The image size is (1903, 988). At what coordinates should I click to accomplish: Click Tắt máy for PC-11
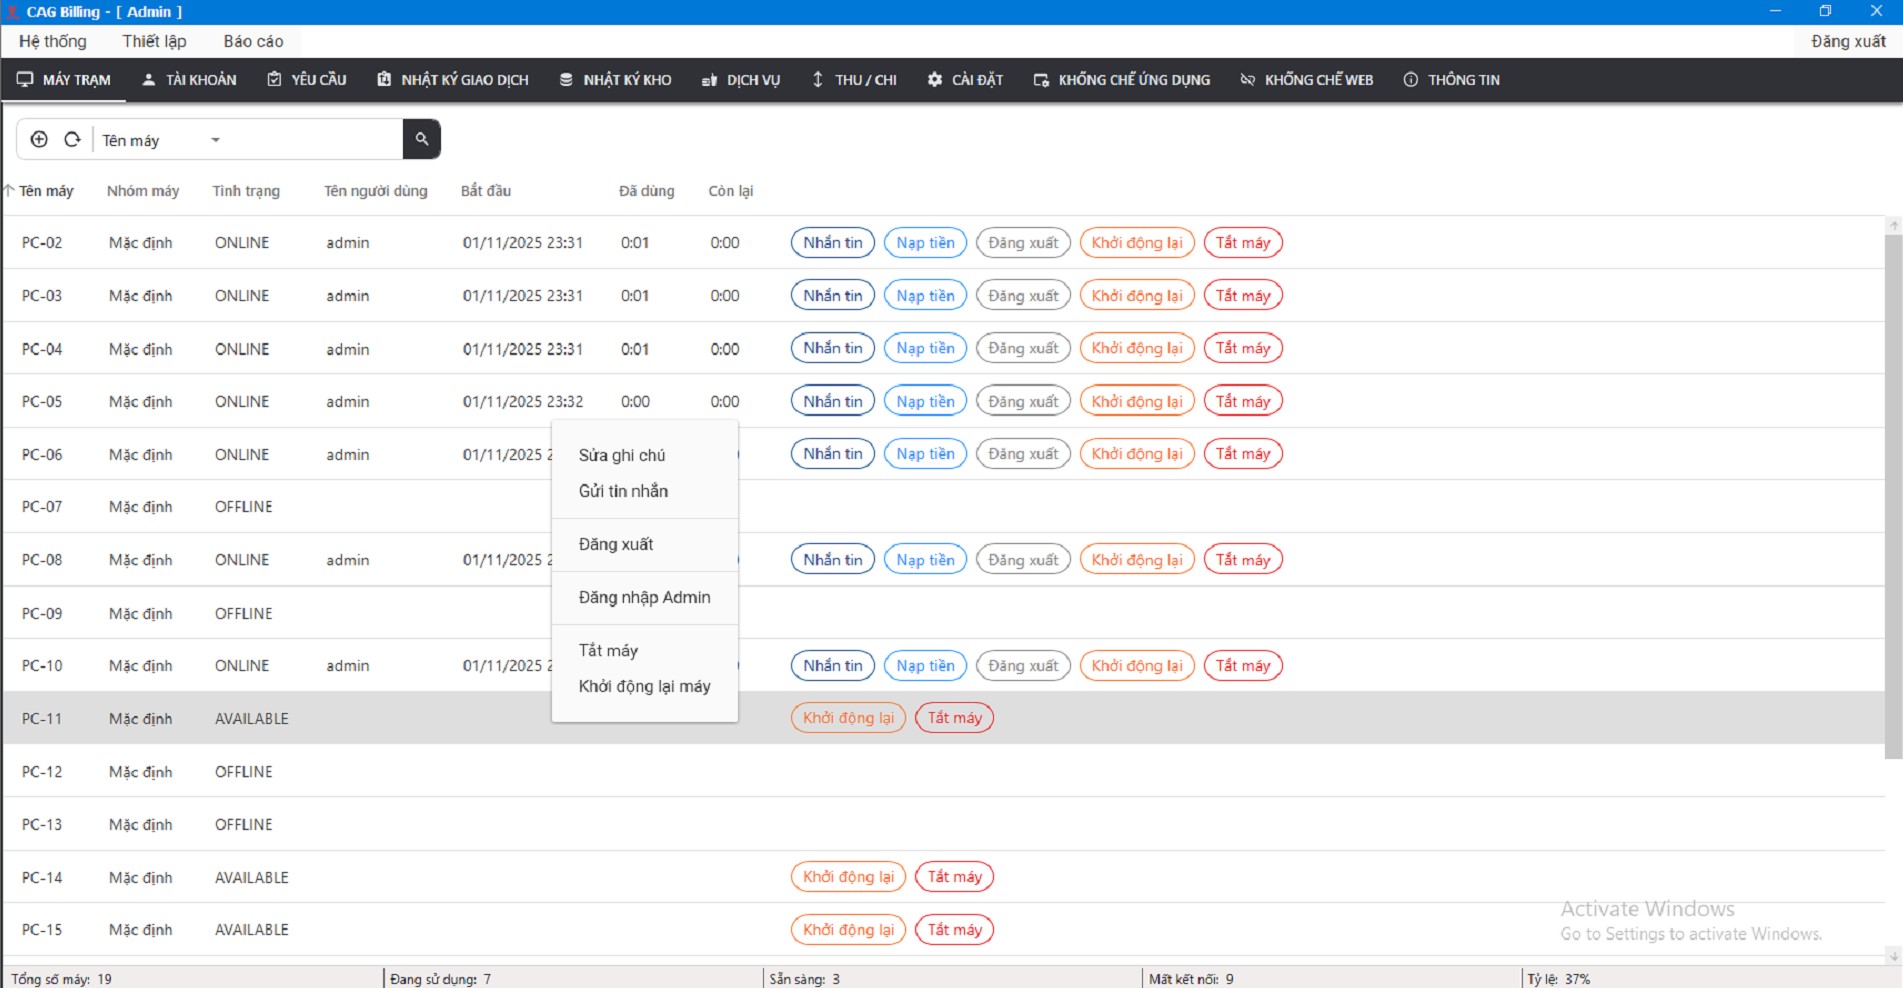[953, 717]
